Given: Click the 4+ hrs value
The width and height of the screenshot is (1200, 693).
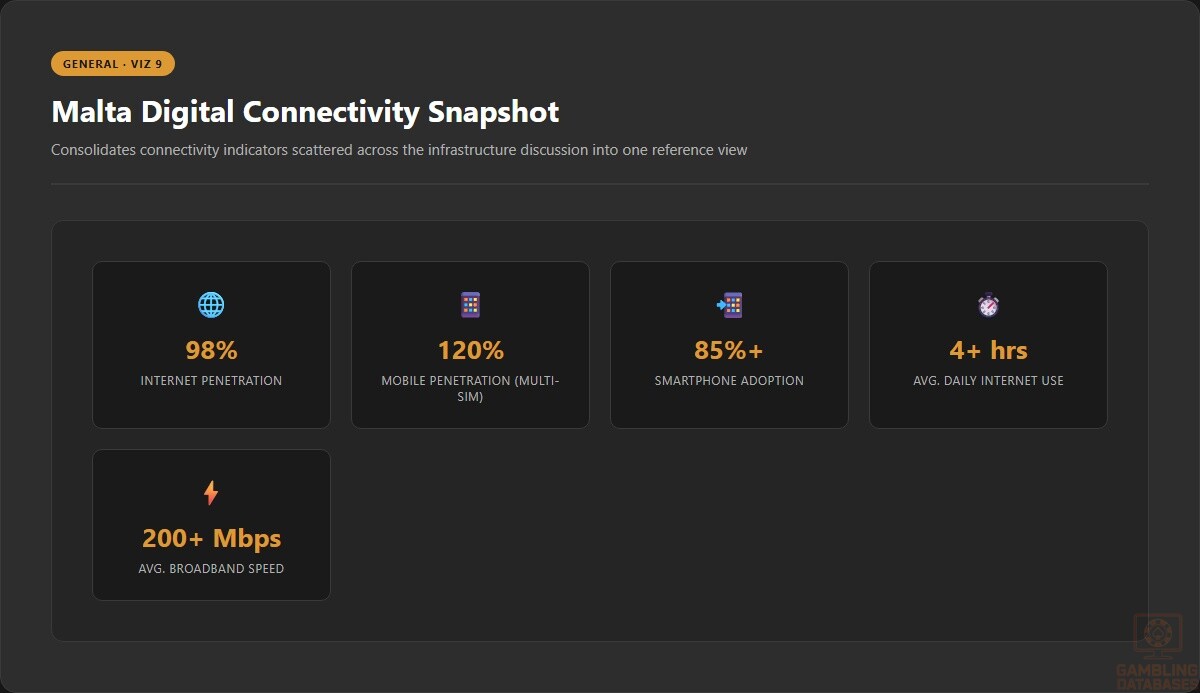Looking at the screenshot, I should coord(988,350).
